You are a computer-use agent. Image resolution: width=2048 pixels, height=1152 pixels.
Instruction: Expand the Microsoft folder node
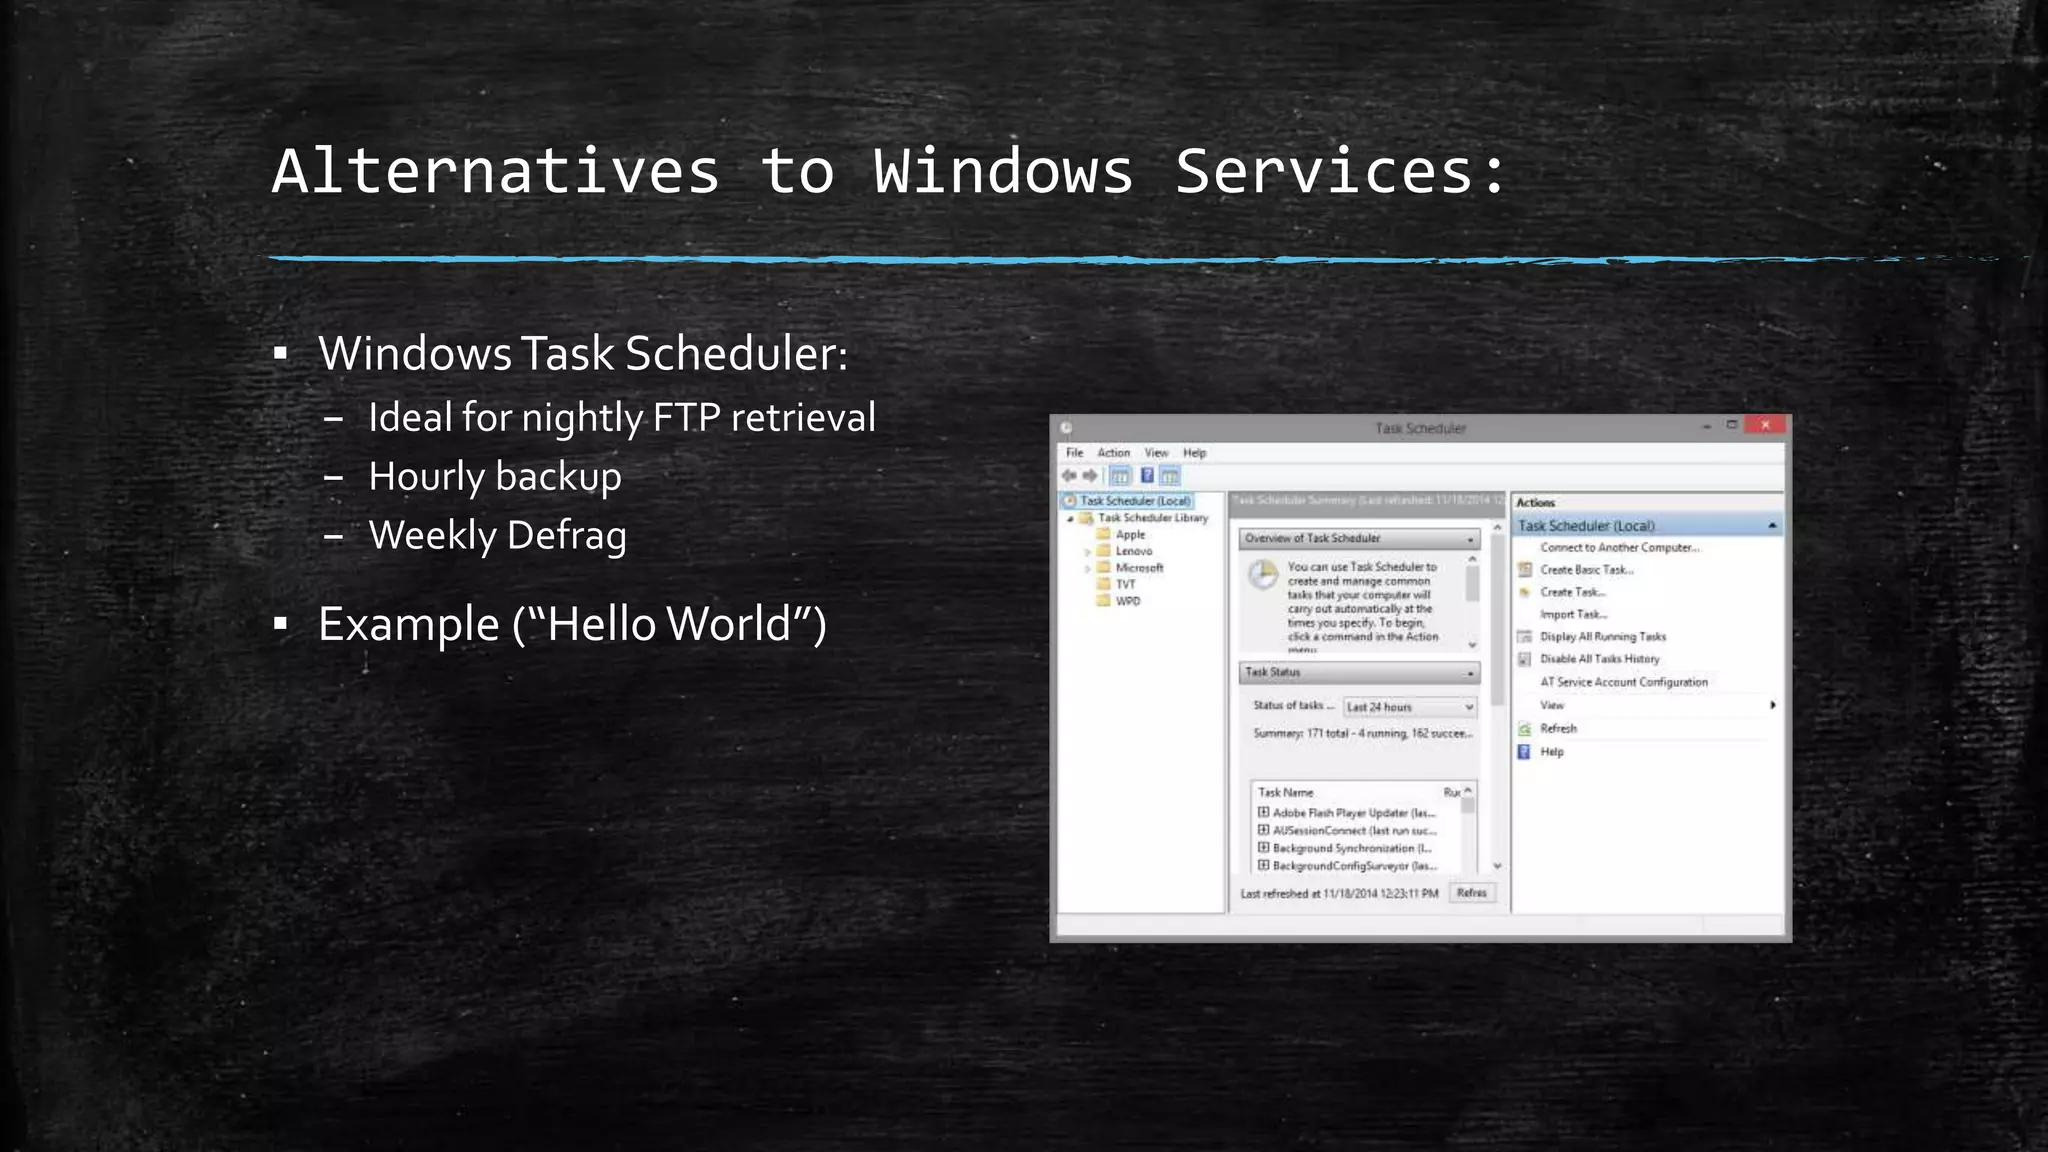pos(1088,568)
